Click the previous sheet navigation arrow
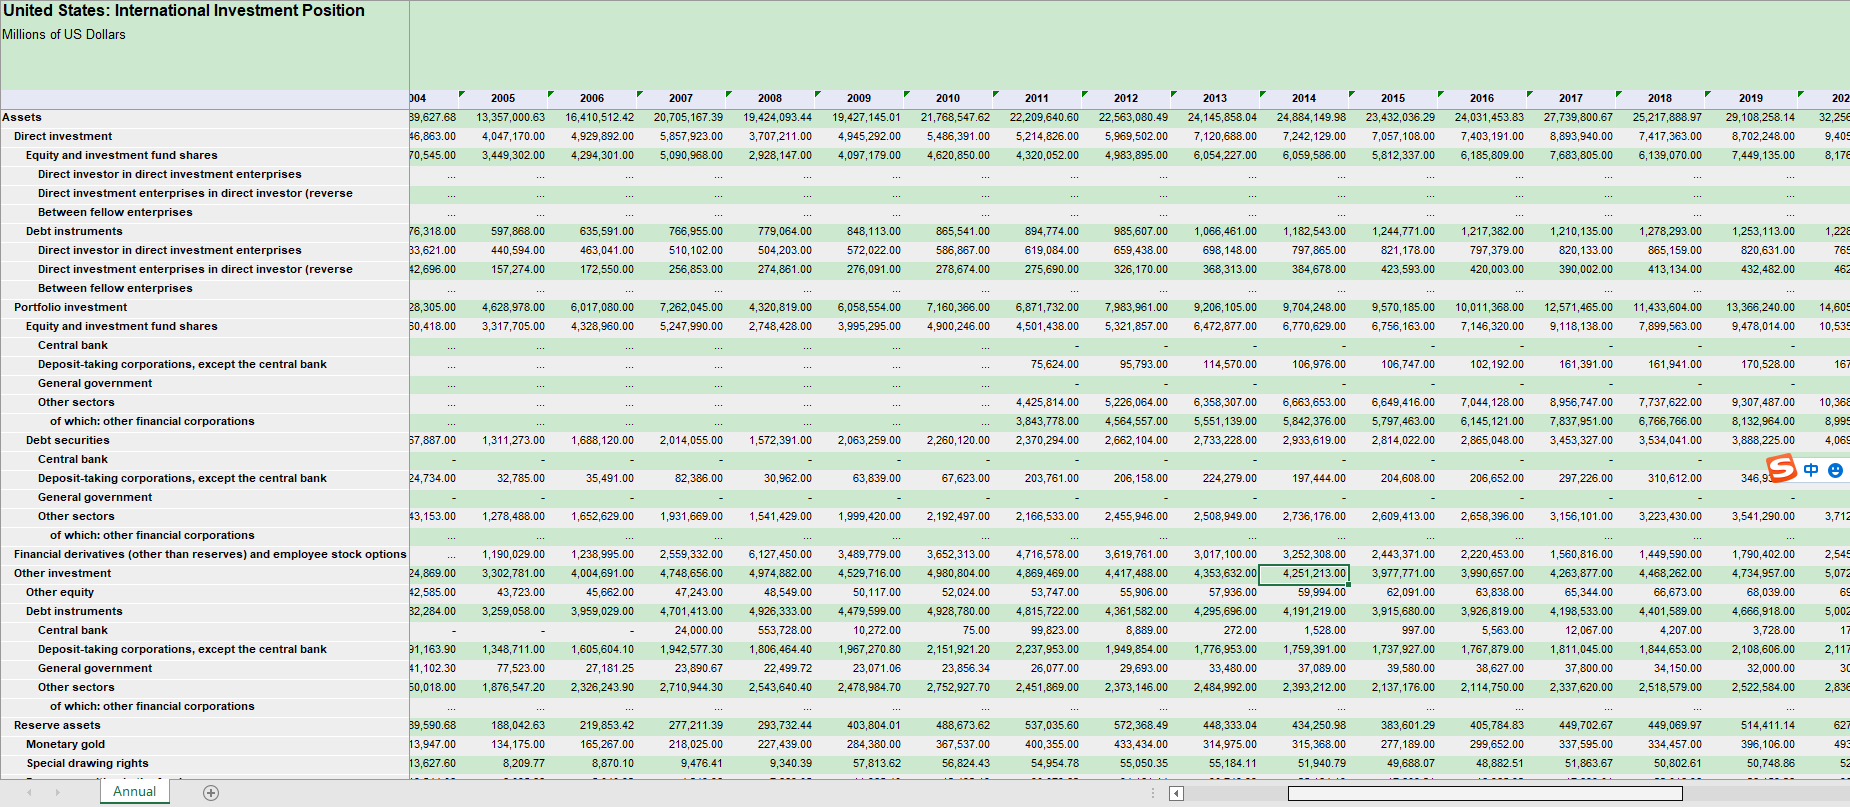Screen dimensions: 1850x807 tap(30, 793)
